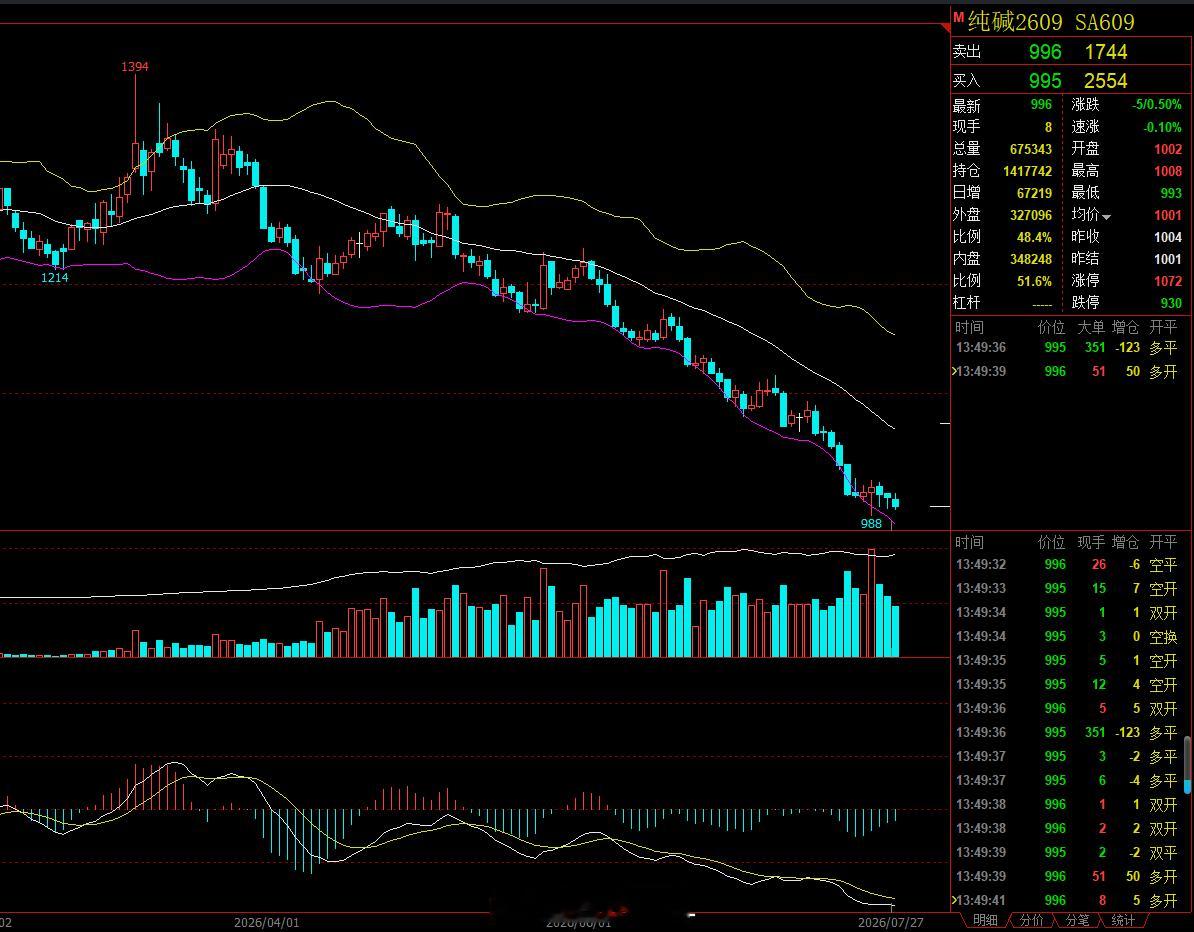Click the 纯碱2609 SA609 contract title
1194x932 pixels.
pyautogui.click(x=1051, y=22)
